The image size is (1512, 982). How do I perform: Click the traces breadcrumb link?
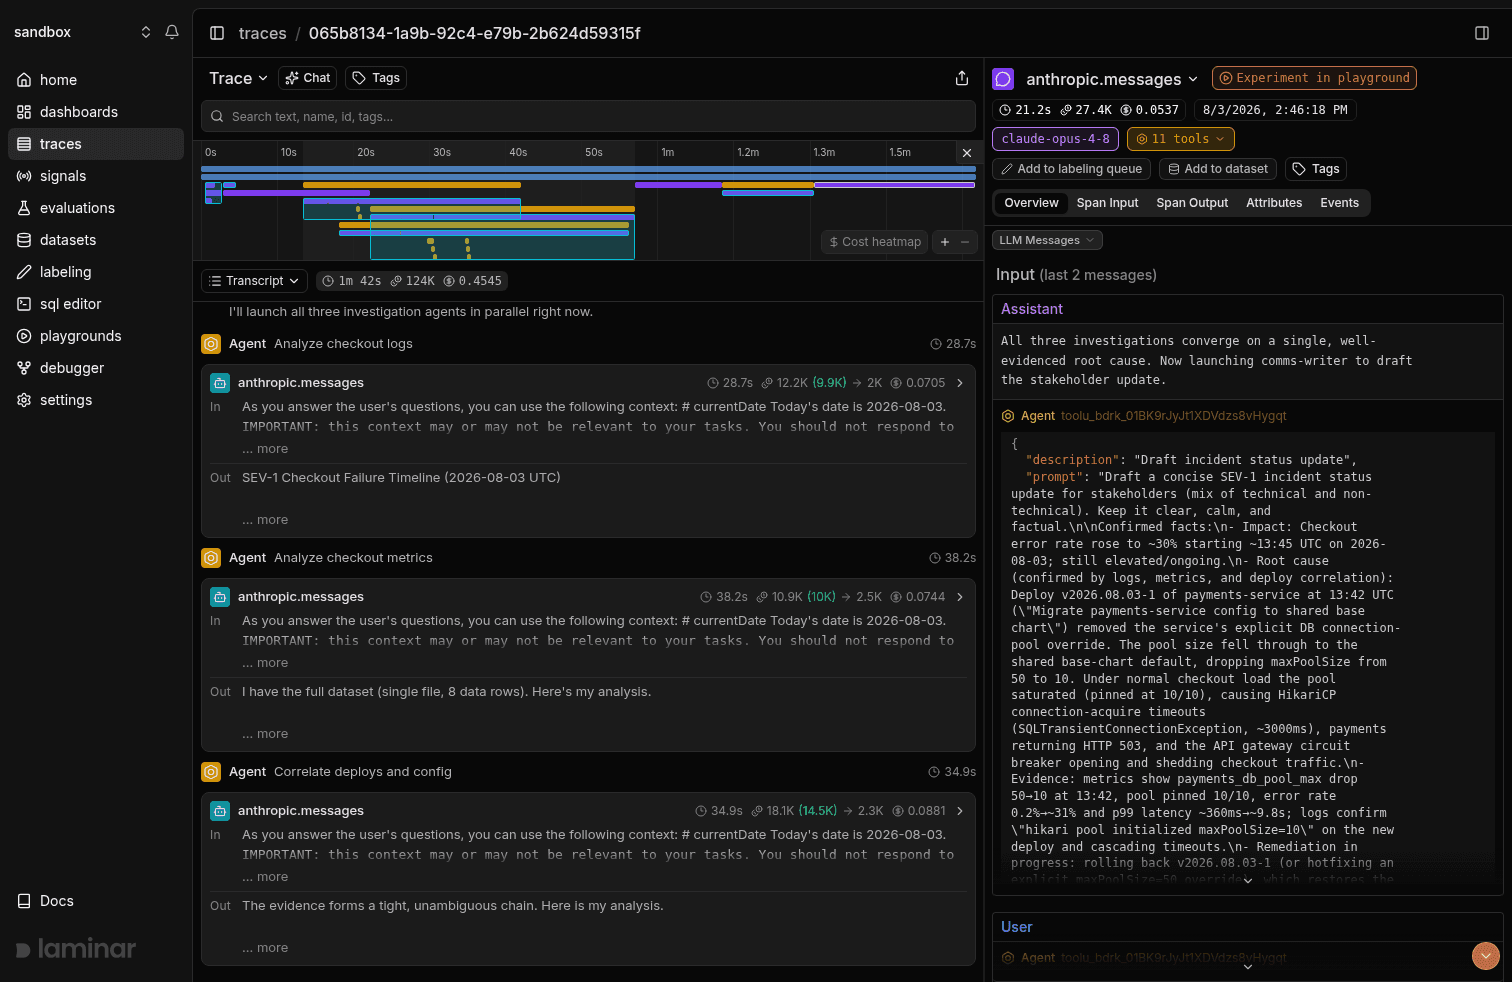point(262,33)
